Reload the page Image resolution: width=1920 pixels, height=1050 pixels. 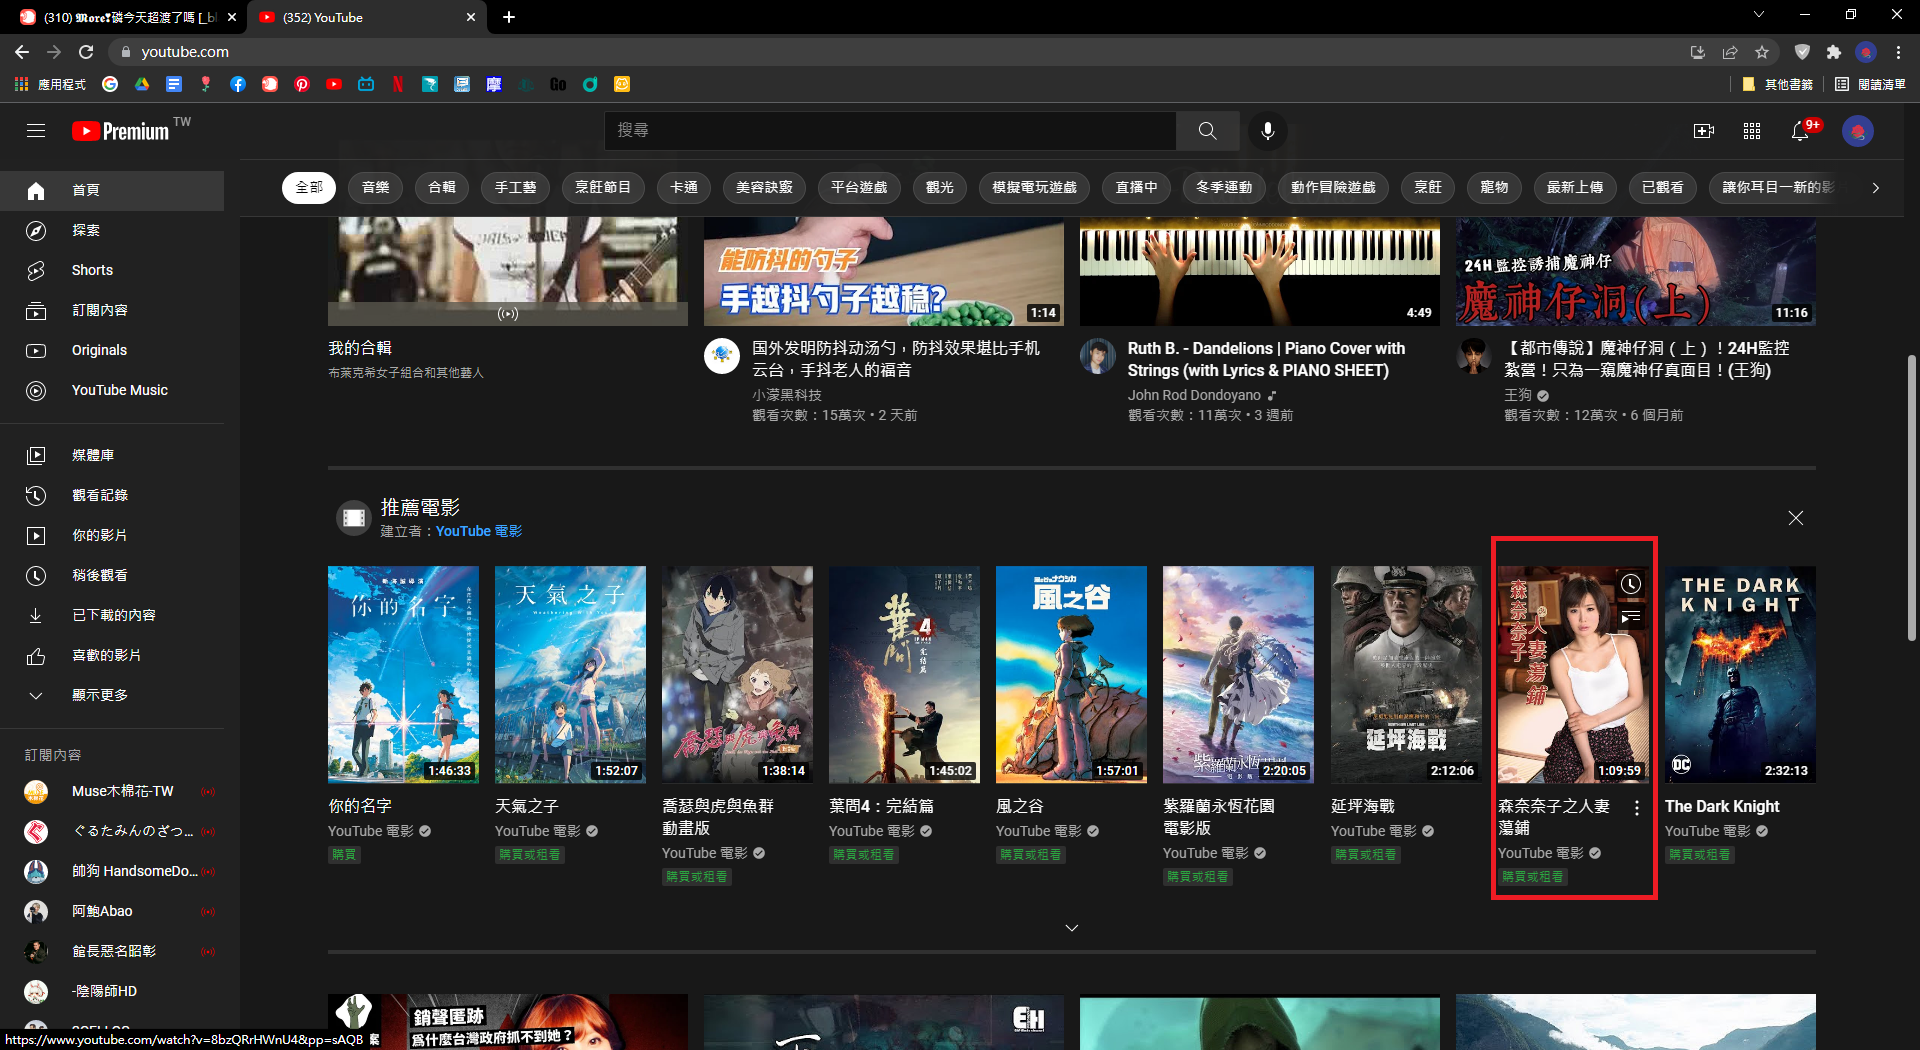tap(86, 52)
